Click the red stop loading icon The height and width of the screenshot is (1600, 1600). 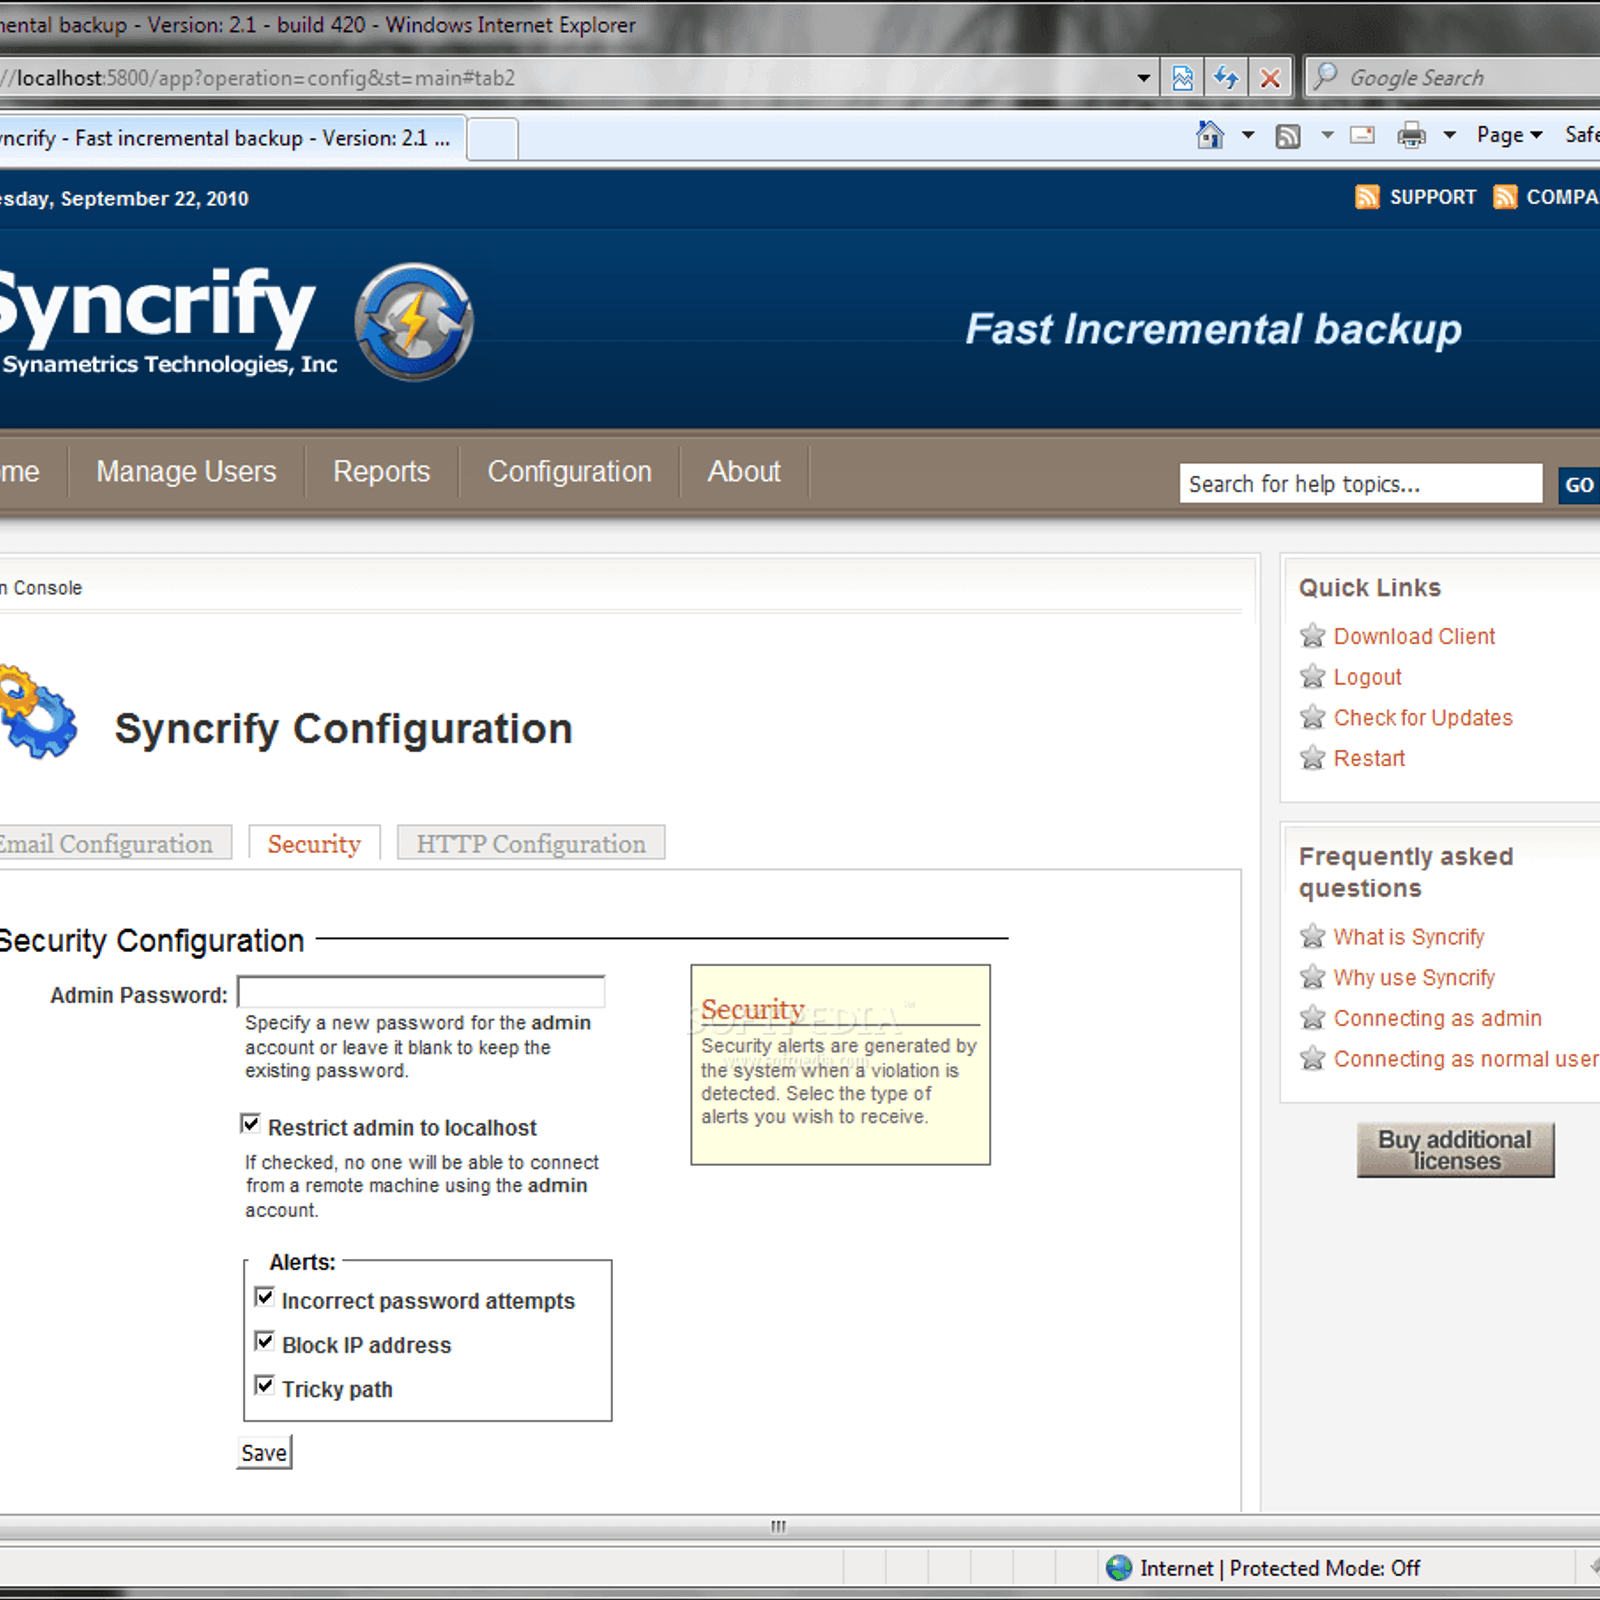tap(1270, 78)
